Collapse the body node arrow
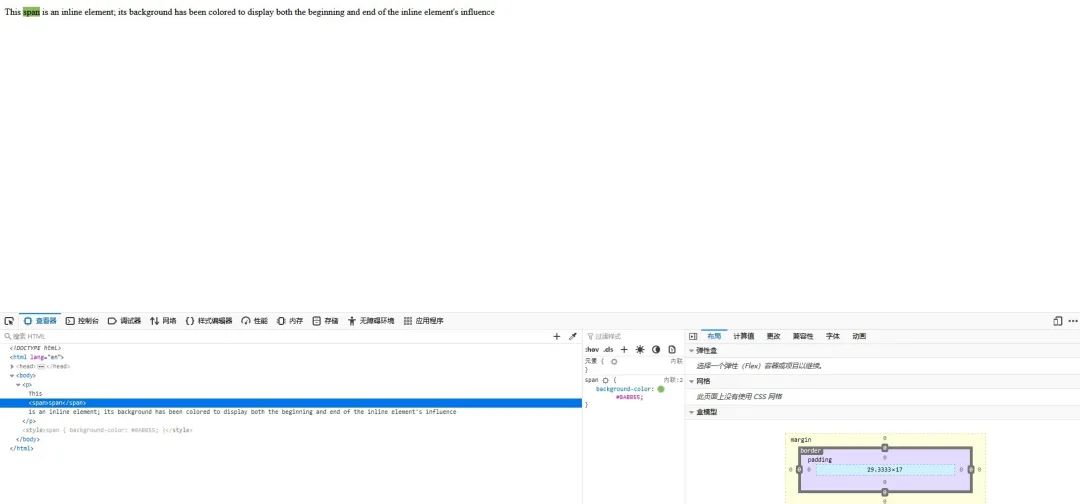Viewport: 1080px width, 504px height. 12,376
